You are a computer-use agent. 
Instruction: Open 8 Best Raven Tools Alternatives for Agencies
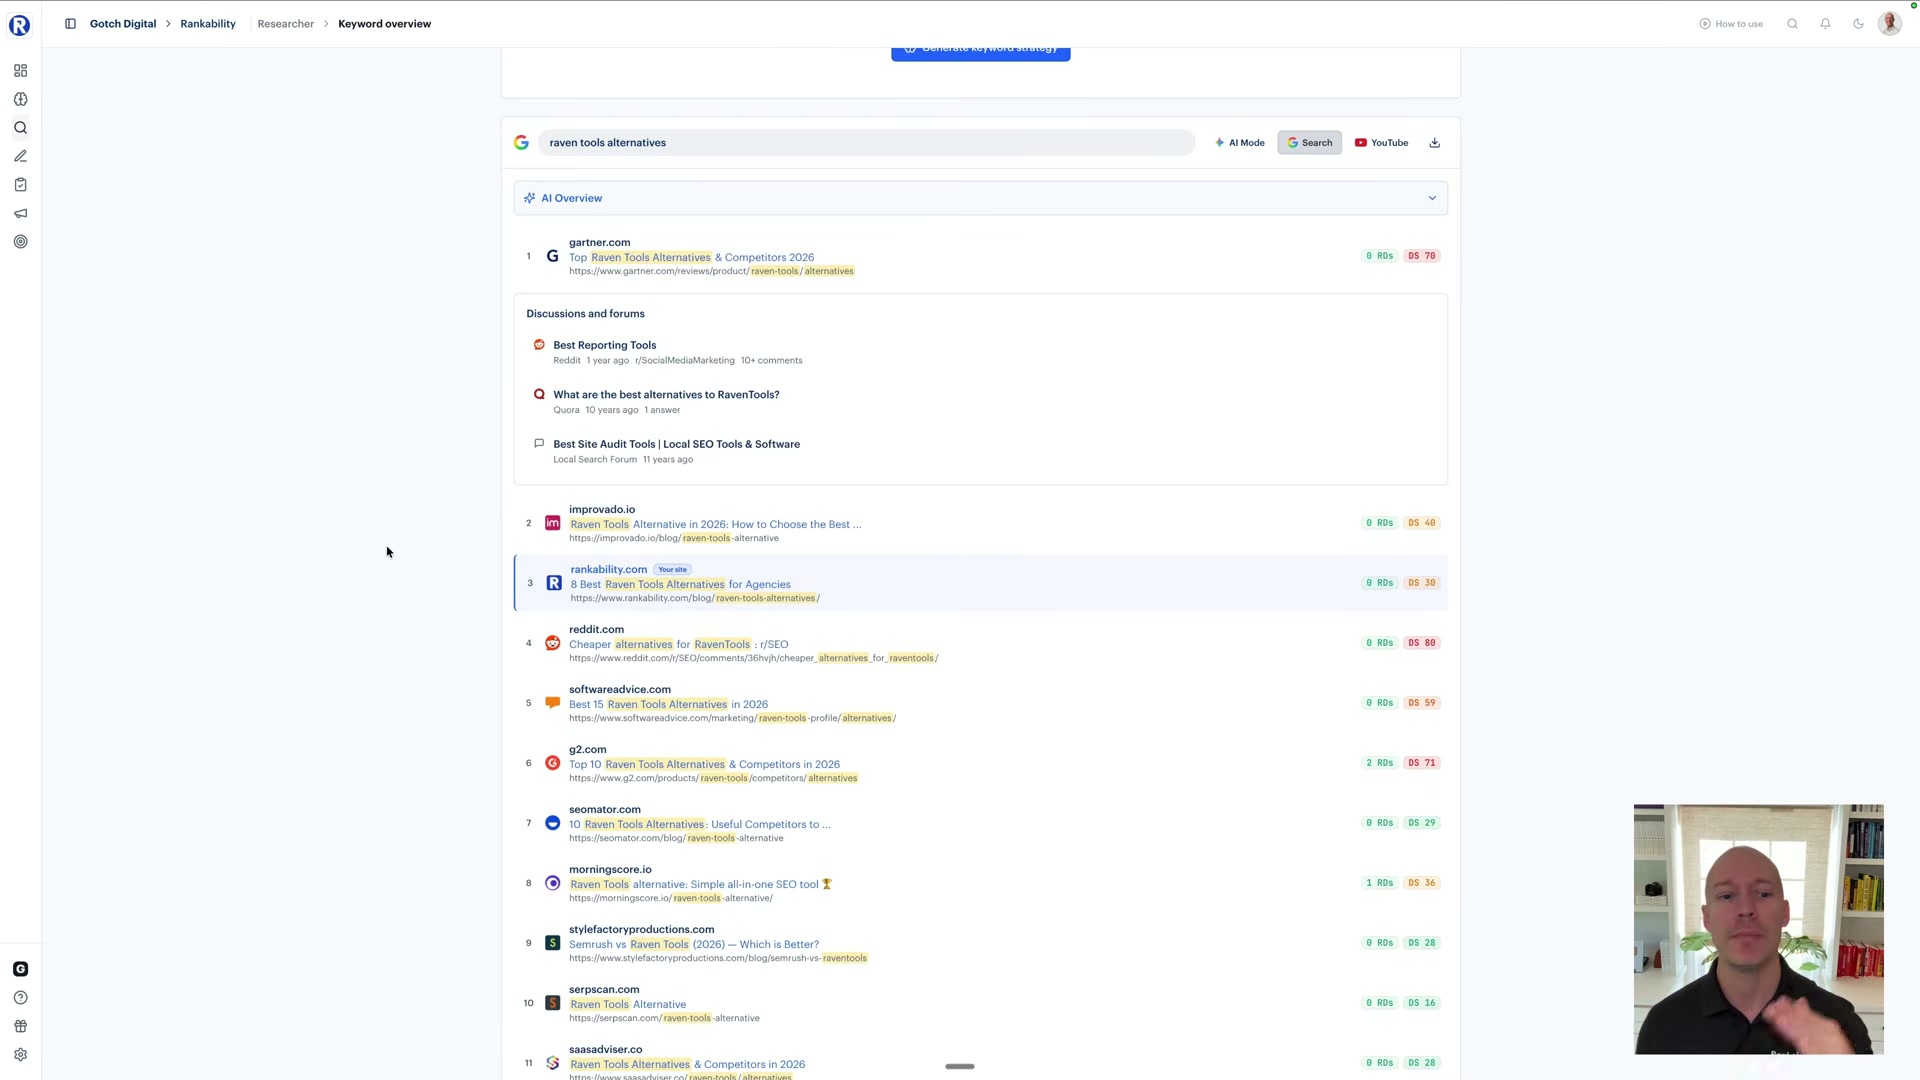(681, 584)
